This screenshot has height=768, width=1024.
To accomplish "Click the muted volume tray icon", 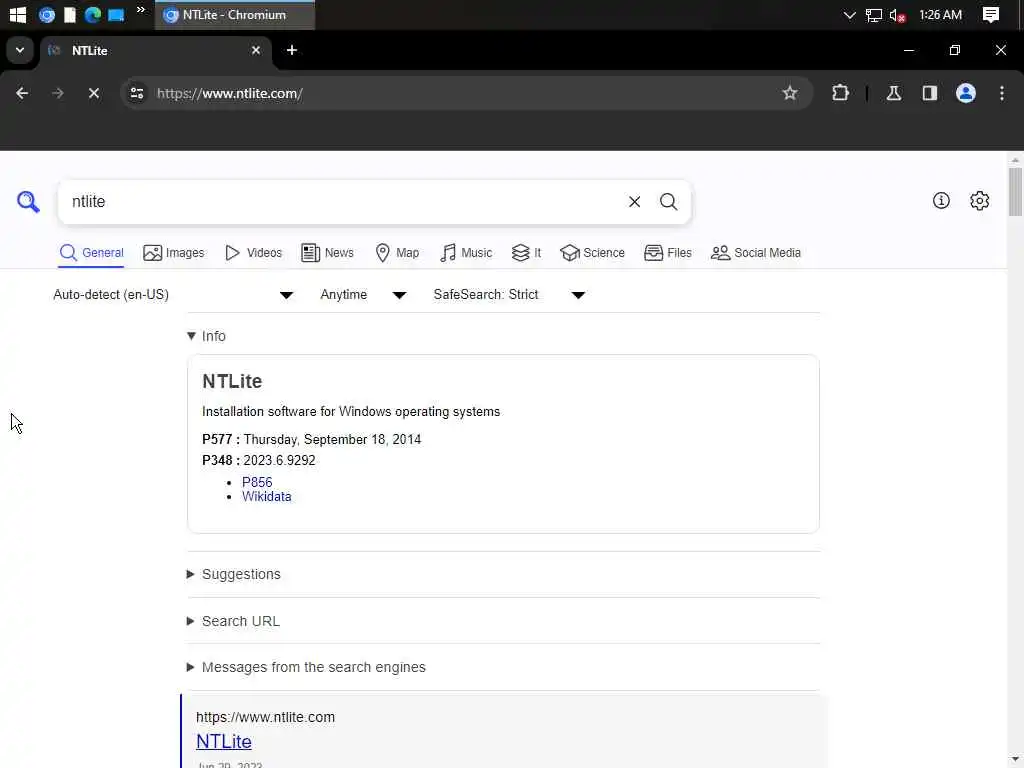I will click(x=897, y=15).
